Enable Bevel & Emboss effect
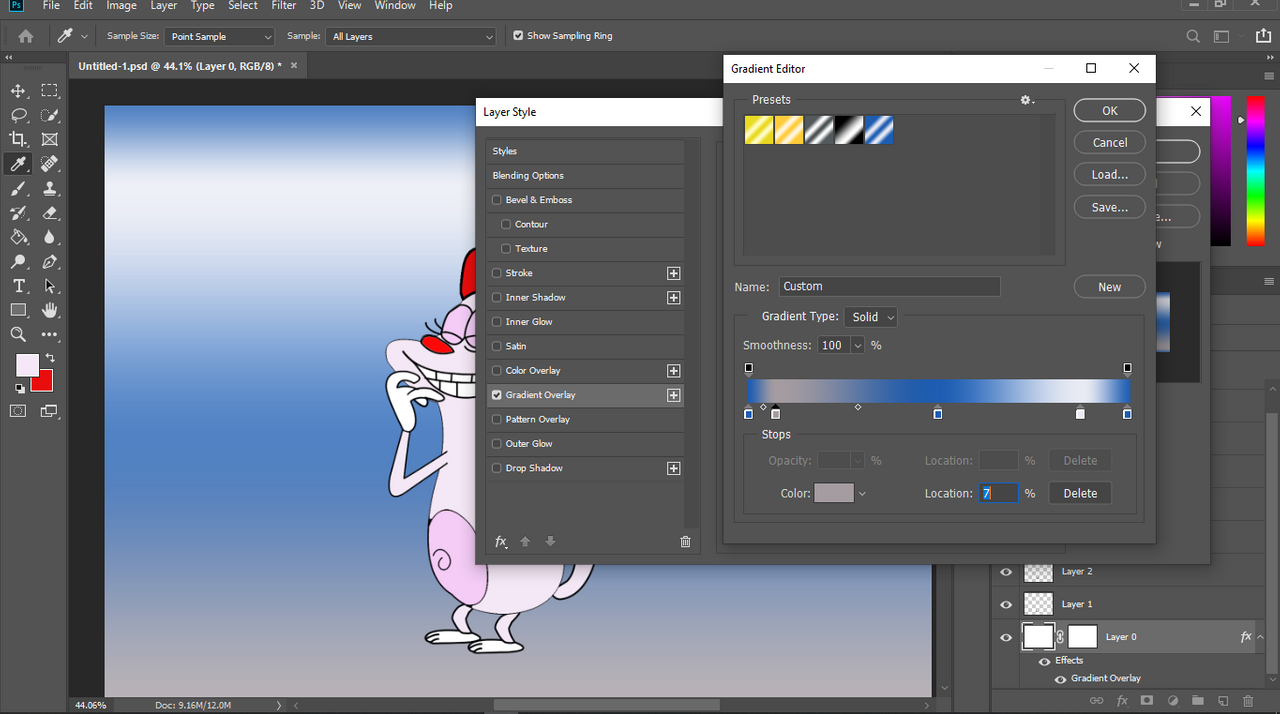Viewport: 1280px width, 714px height. pyautogui.click(x=497, y=200)
